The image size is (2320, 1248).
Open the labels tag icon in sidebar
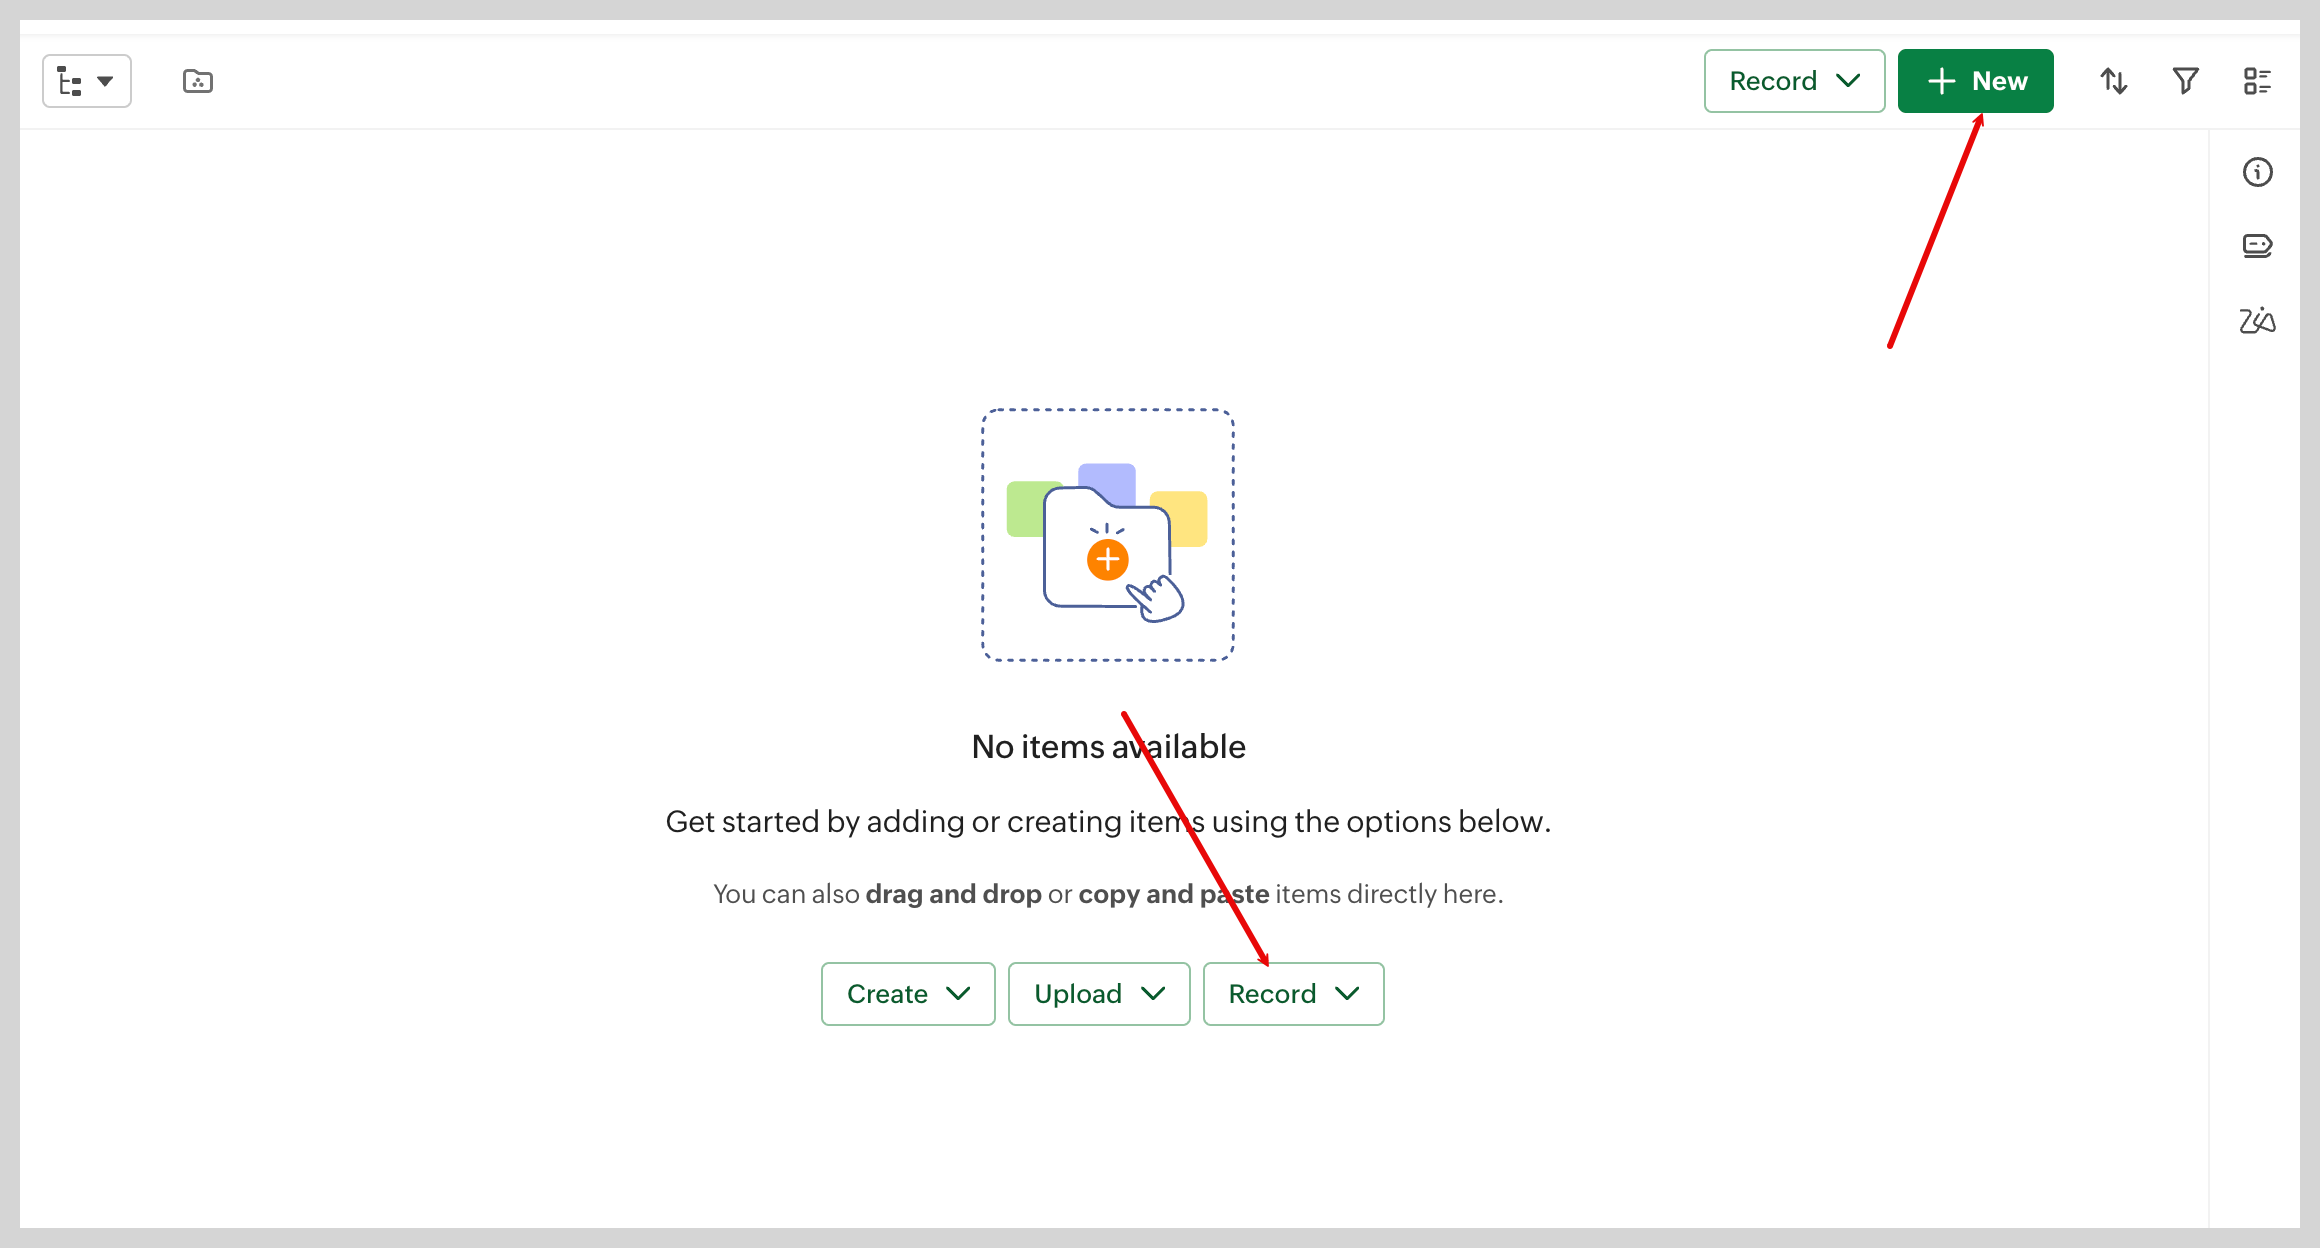pos(2258,246)
